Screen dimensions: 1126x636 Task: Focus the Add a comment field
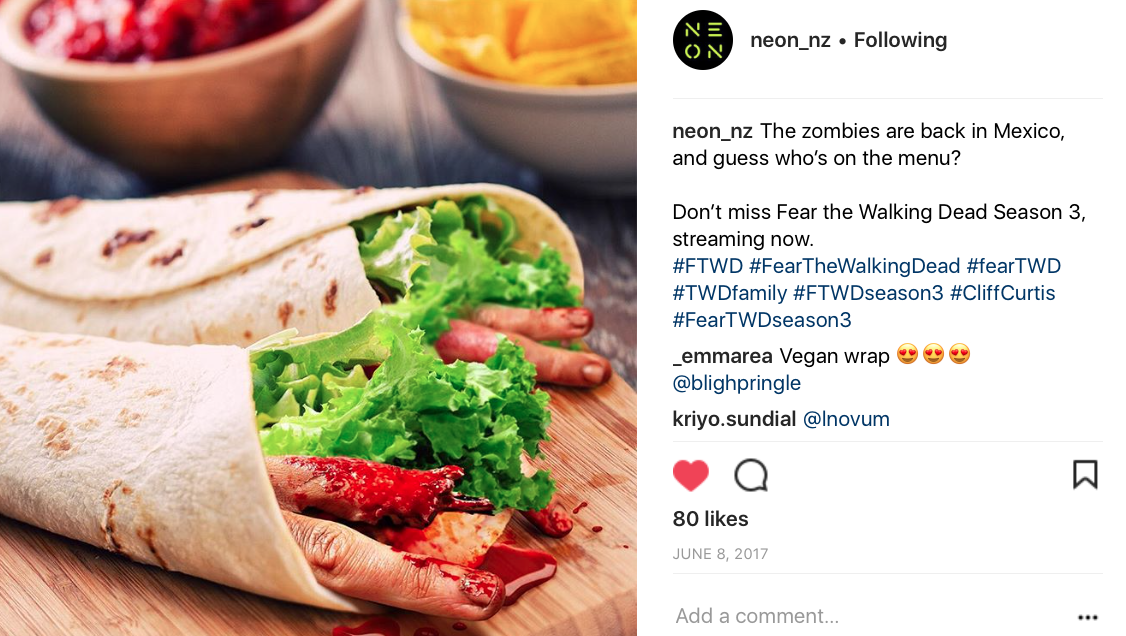869,616
